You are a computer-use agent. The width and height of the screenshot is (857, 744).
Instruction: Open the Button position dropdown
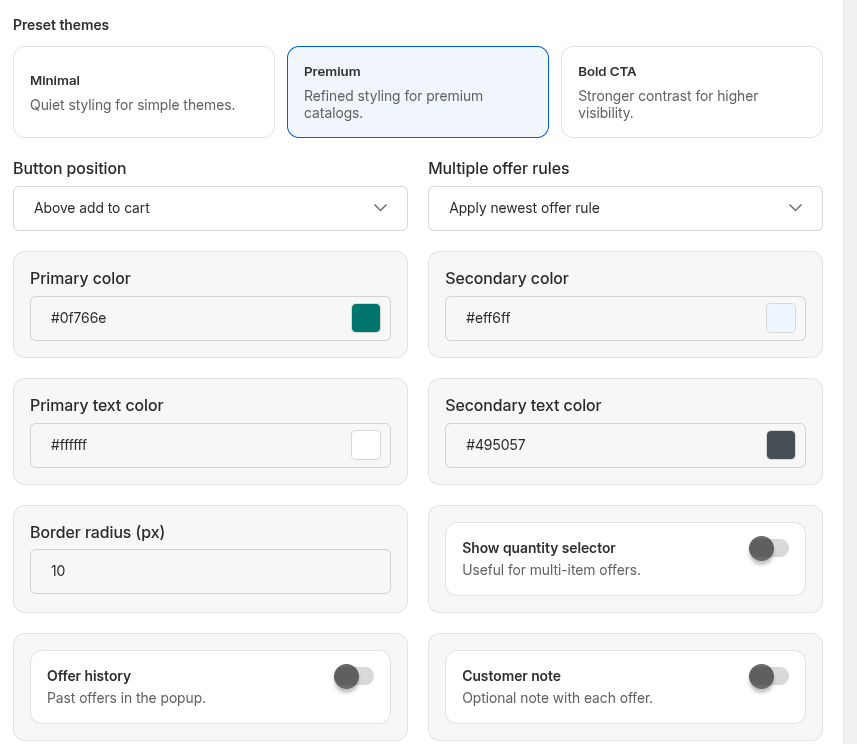click(x=210, y=208)
